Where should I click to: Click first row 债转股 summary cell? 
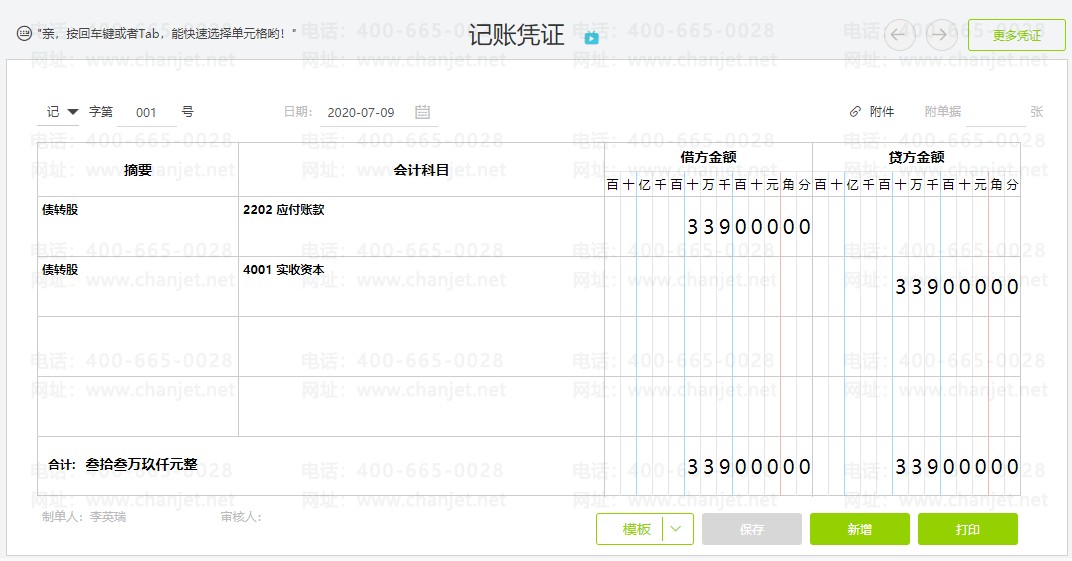coord(138,227)
